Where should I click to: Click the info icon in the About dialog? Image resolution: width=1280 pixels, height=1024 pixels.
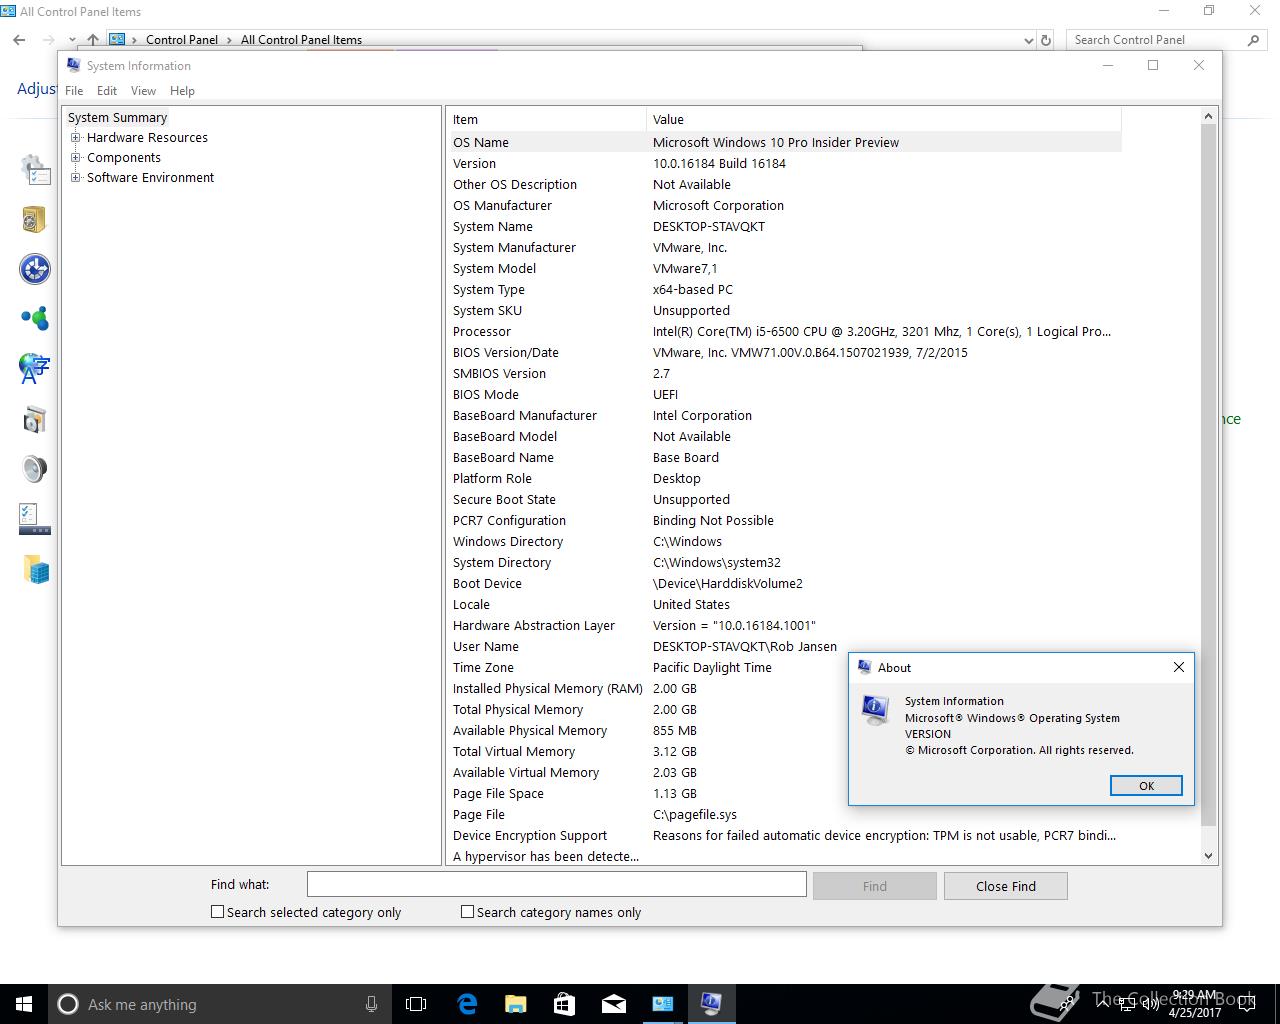(875, 709)
